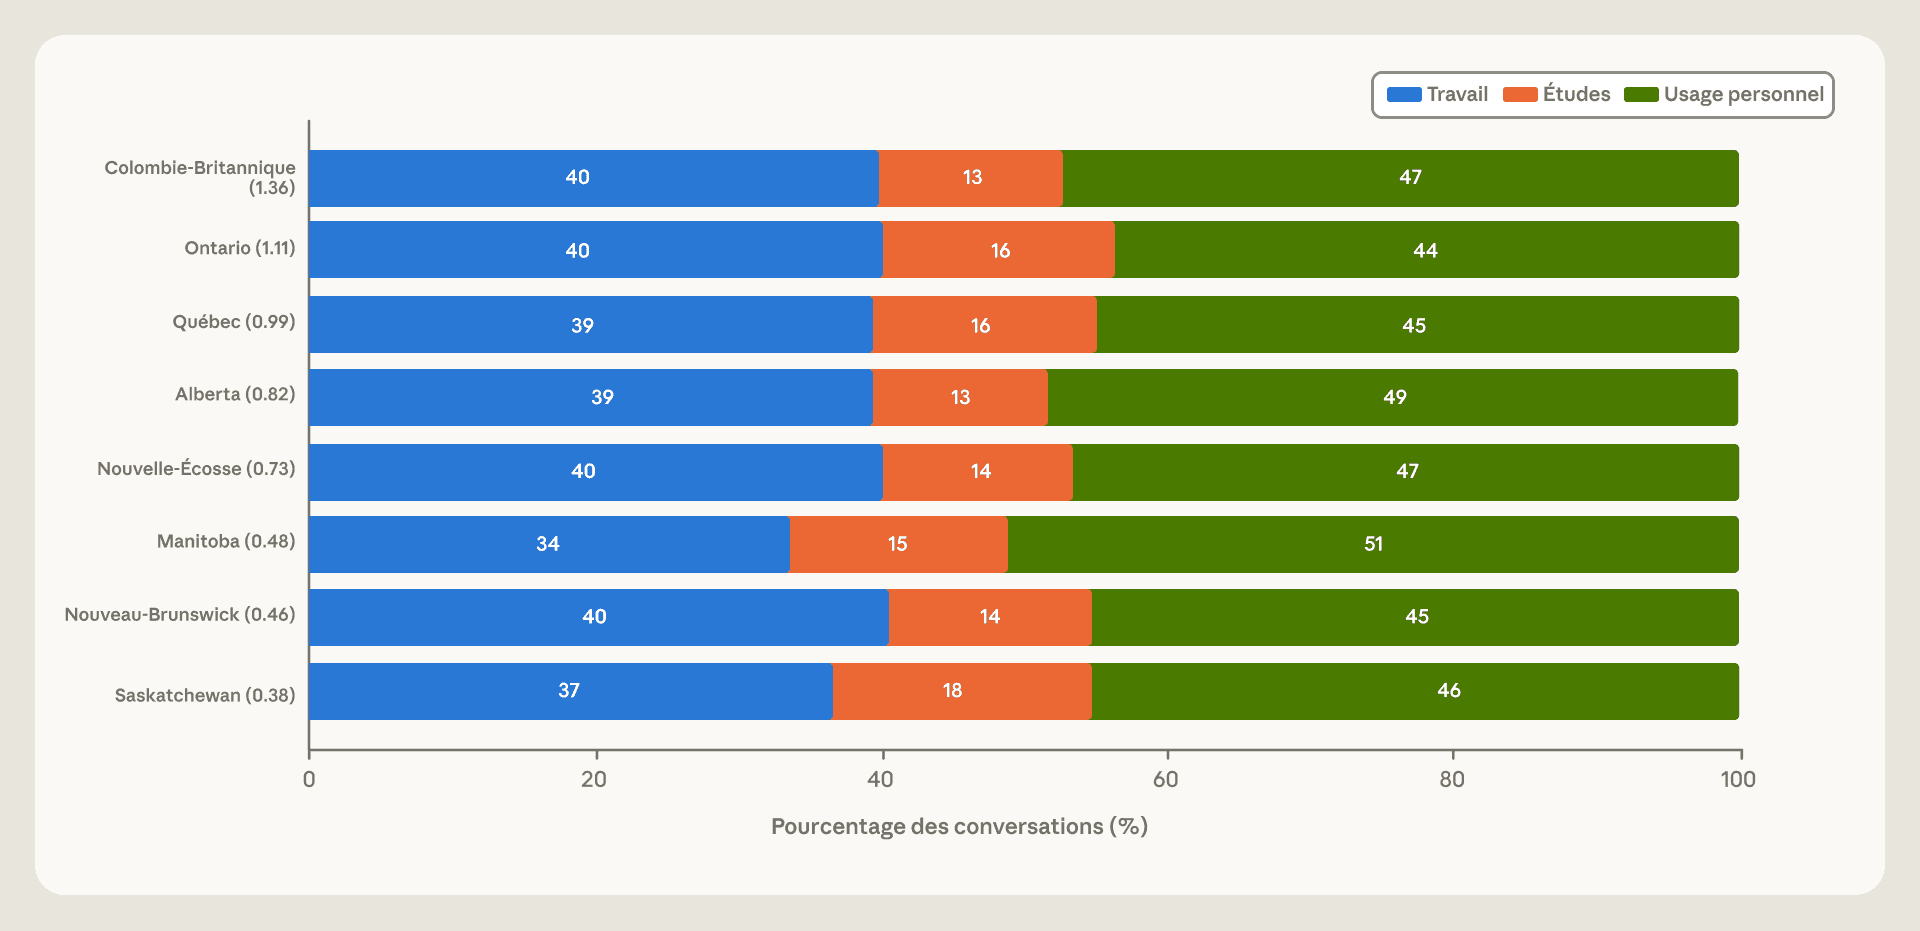Select Manitoba green segment labeled 51
This screenshot has height=931, width=1920.
[x=1373, y=544]
